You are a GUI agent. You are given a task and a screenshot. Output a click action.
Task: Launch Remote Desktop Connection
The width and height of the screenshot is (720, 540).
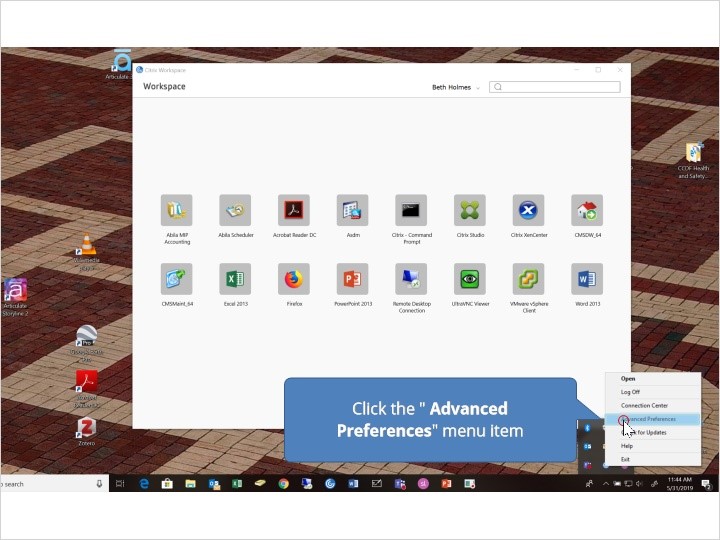pos(411,279)
